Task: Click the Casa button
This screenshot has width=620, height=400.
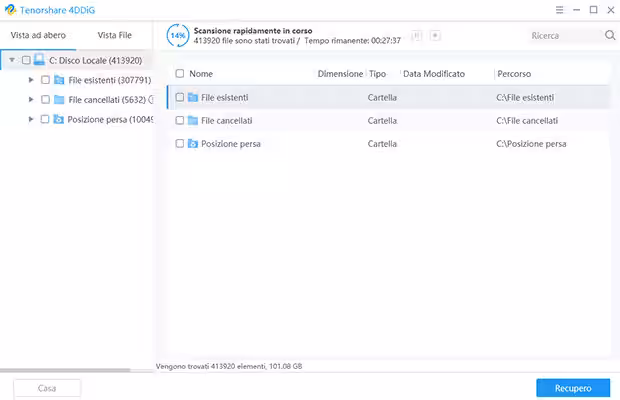Action: [x=47, y=388]
